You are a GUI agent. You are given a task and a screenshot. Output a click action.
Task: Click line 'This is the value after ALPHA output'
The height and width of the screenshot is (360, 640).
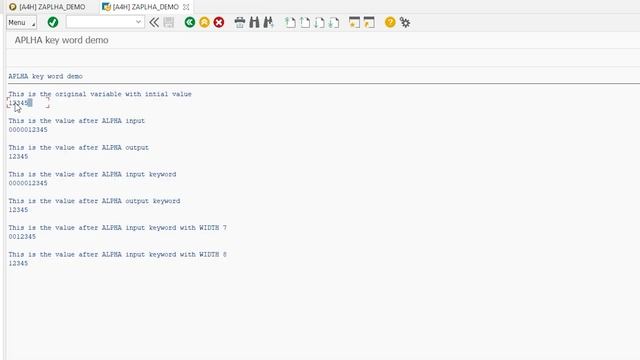point(79,148)
